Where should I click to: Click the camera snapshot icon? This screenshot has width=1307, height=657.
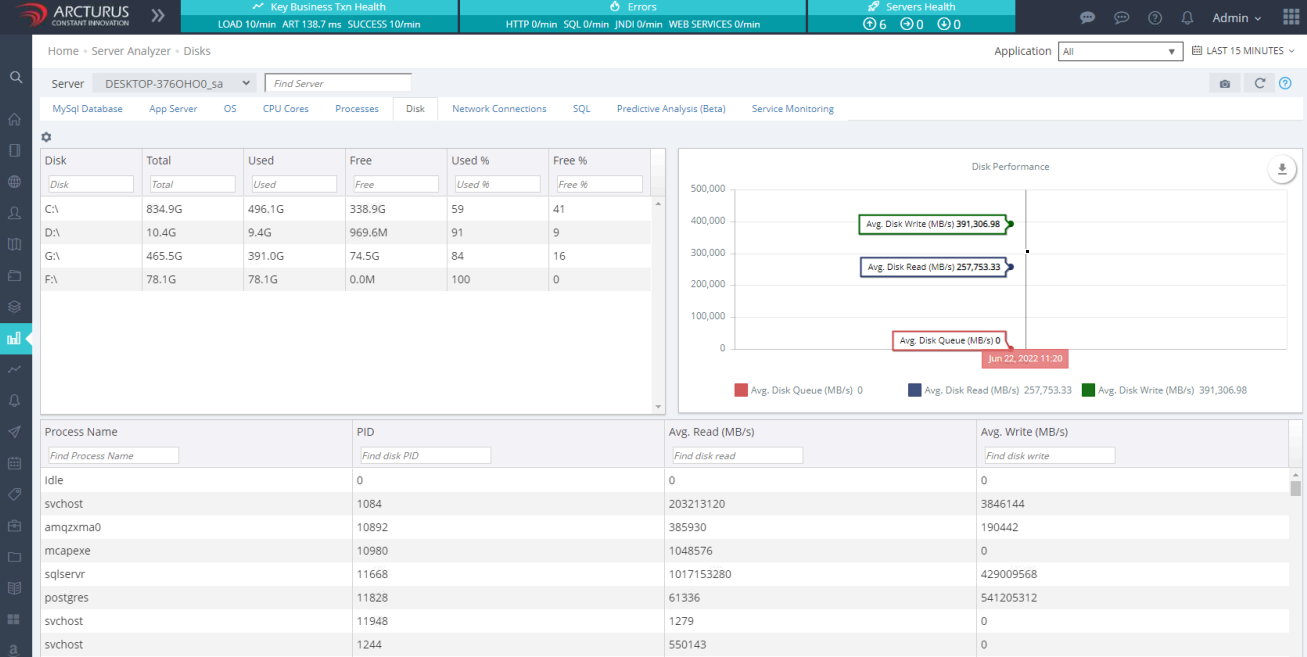1225,84
